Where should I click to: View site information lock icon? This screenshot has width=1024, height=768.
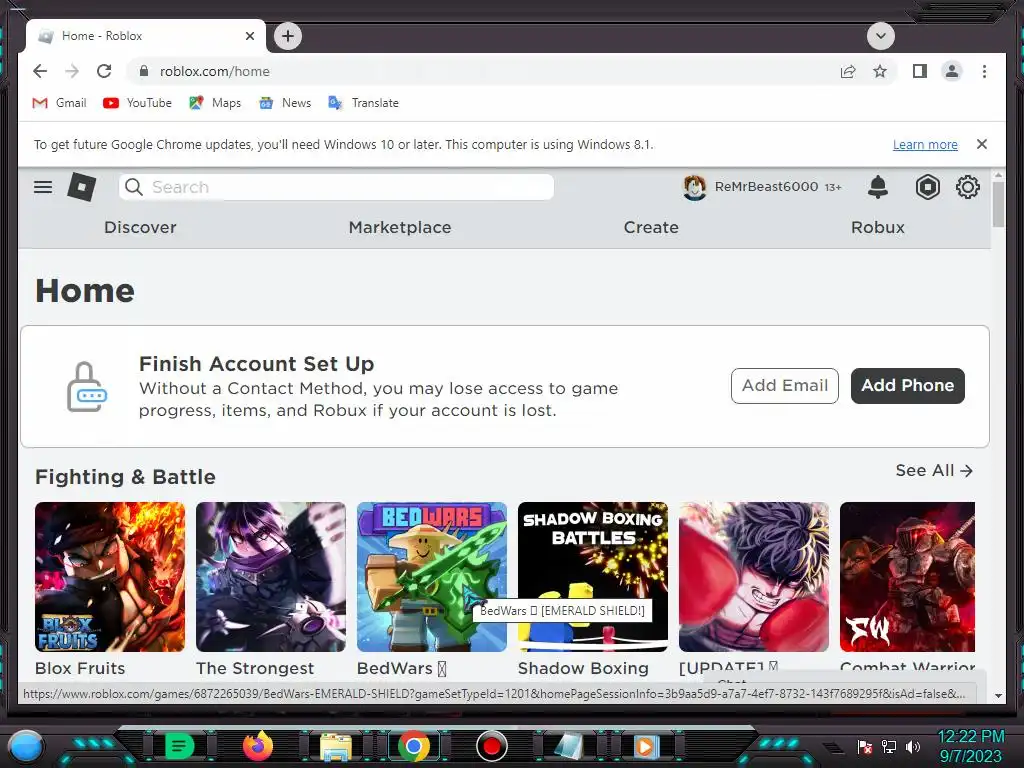[x=144, y=71]
